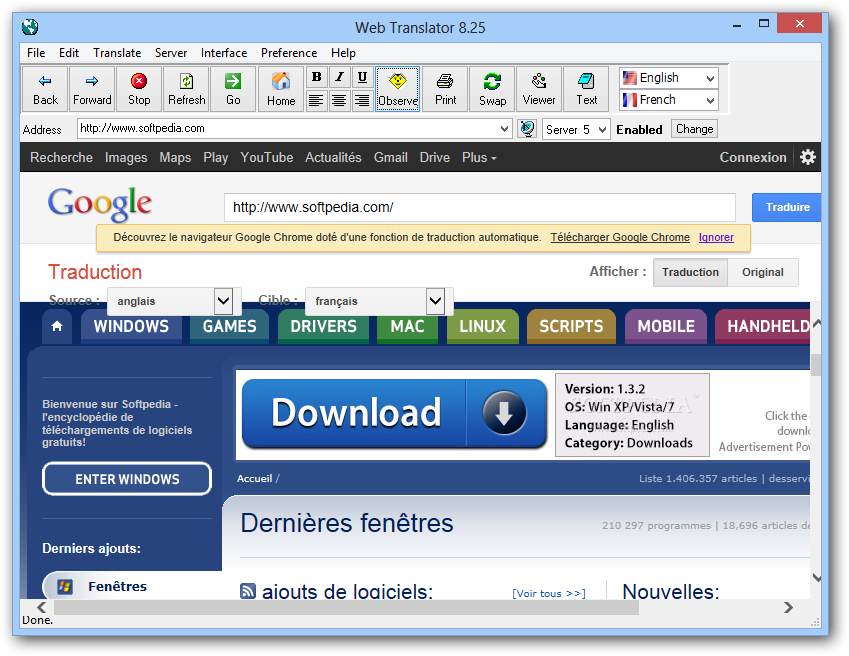This screenshot has height=656, width=849.
Task: Stop loading with the red Stop icon
Action: [139, 89]
